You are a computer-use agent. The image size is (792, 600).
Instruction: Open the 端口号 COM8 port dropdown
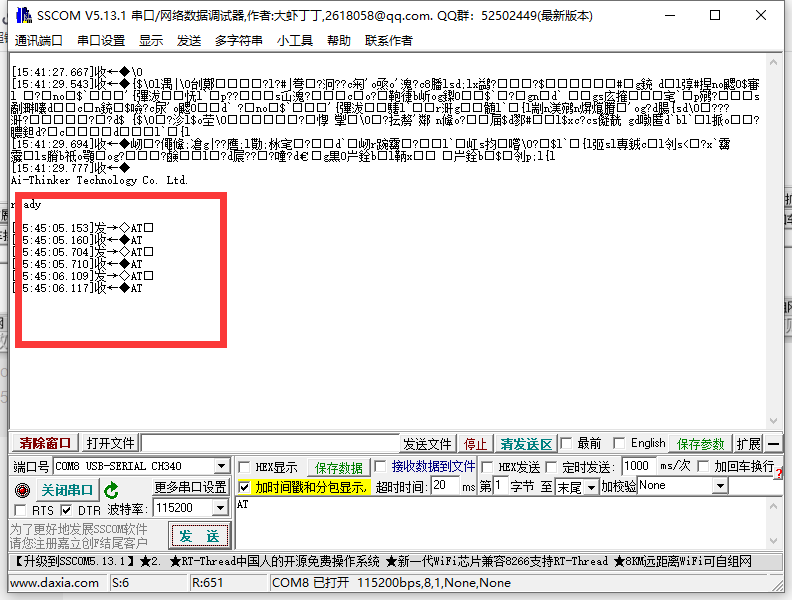coord(221,466)
